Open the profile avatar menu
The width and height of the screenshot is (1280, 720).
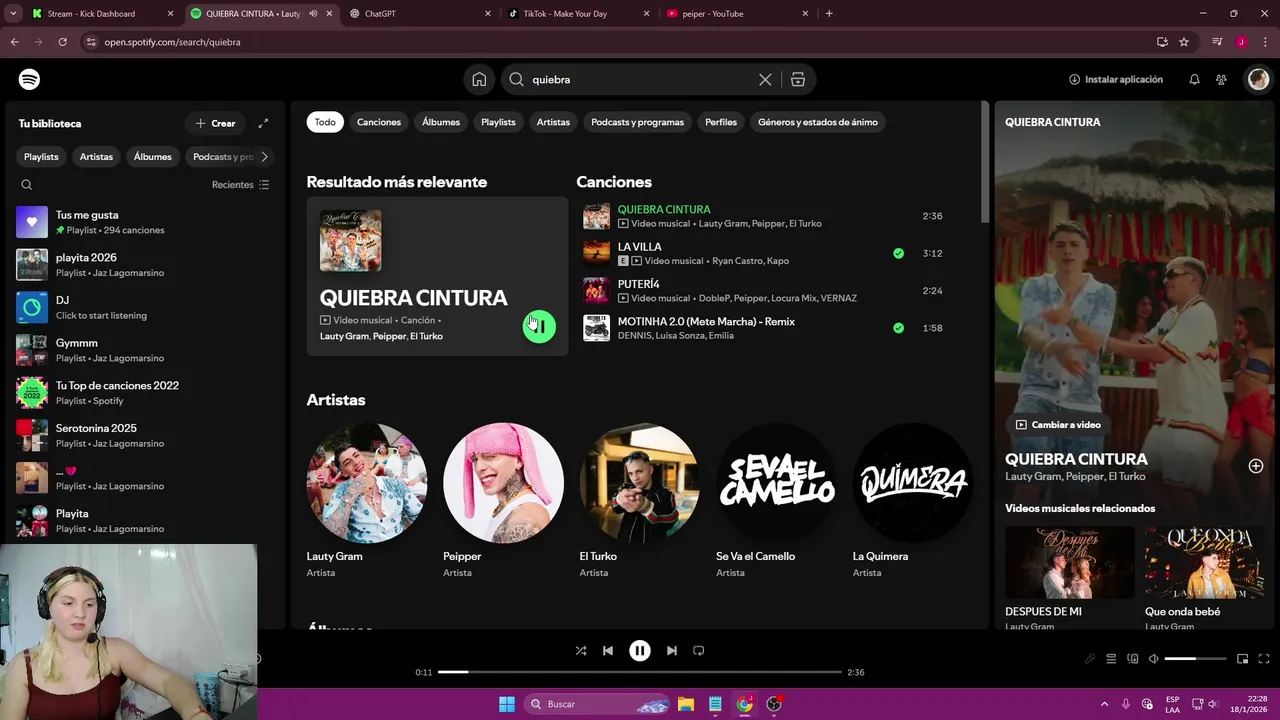pyautogui.click(x=1257, y=79)
